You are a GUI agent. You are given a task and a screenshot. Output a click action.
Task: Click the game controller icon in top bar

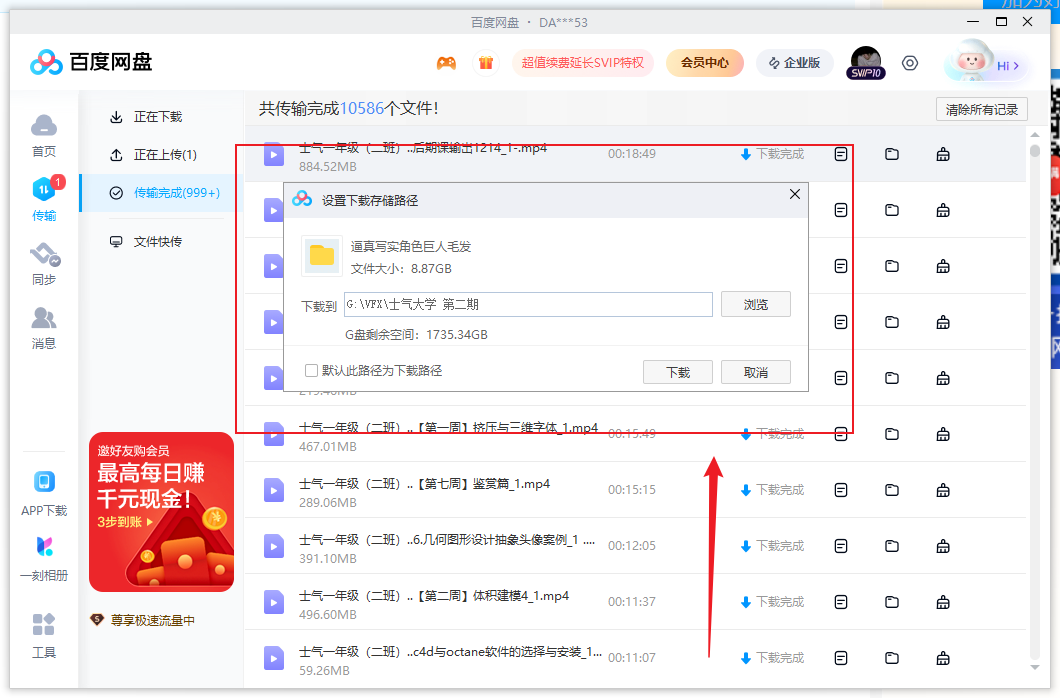point(446,62)
